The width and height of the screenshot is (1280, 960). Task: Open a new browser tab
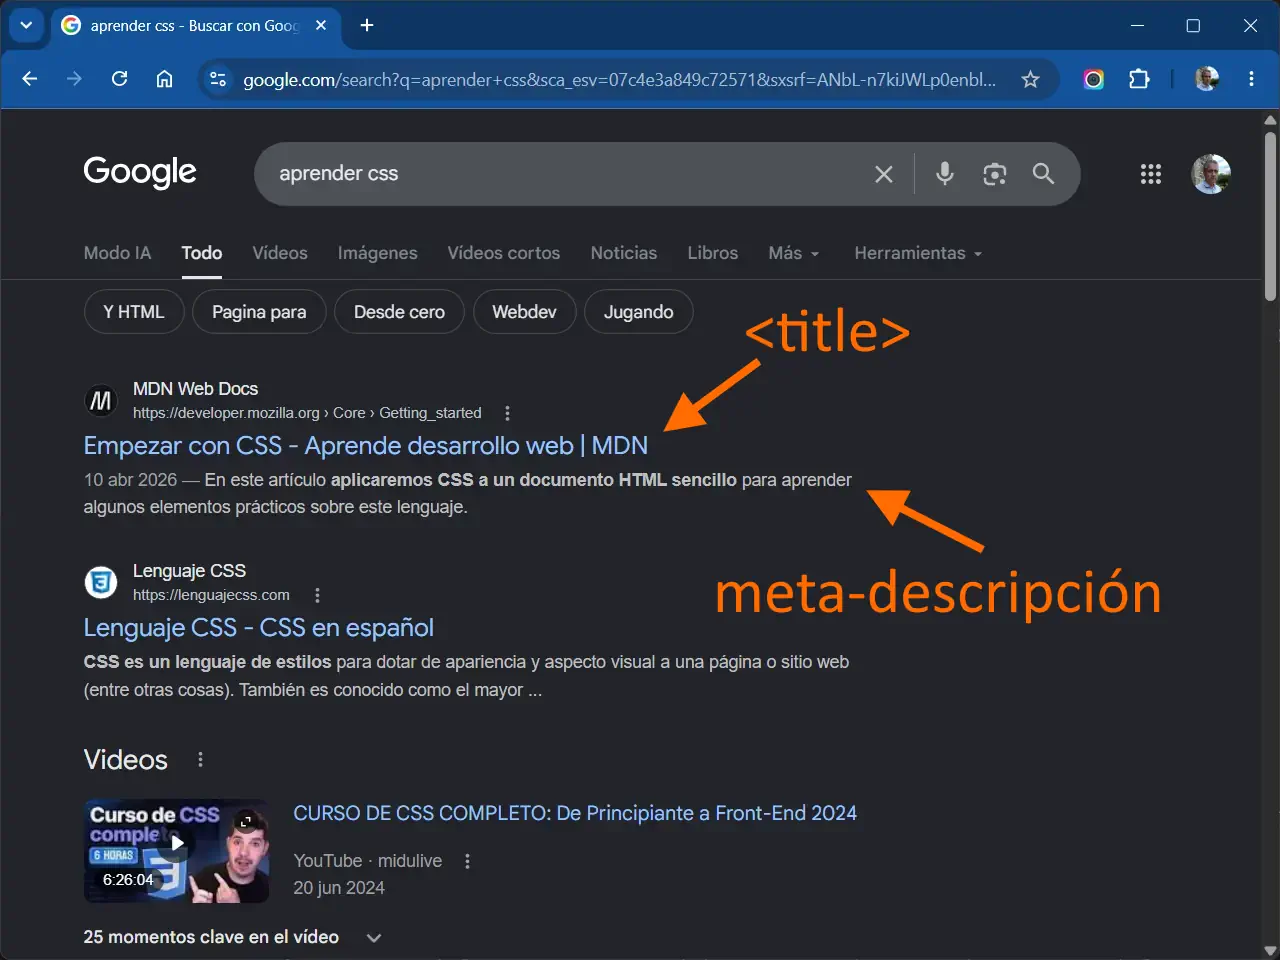(x=367, y=25)
